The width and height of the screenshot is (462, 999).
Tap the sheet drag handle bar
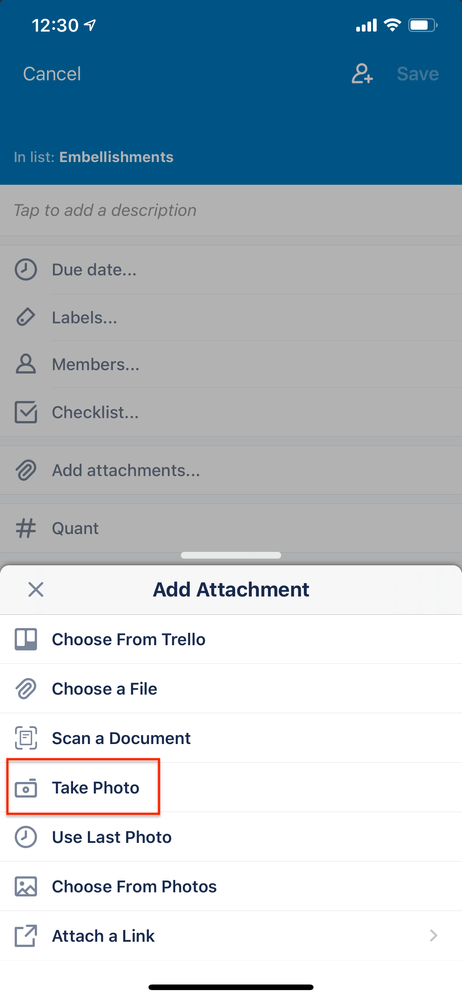coord(231,555)
